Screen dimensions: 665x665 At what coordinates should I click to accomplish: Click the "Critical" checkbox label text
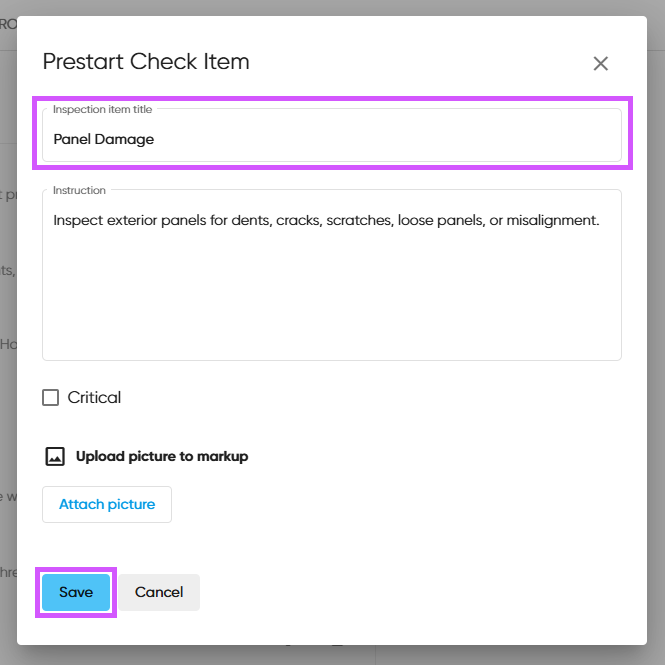click(x=94, y=398)
